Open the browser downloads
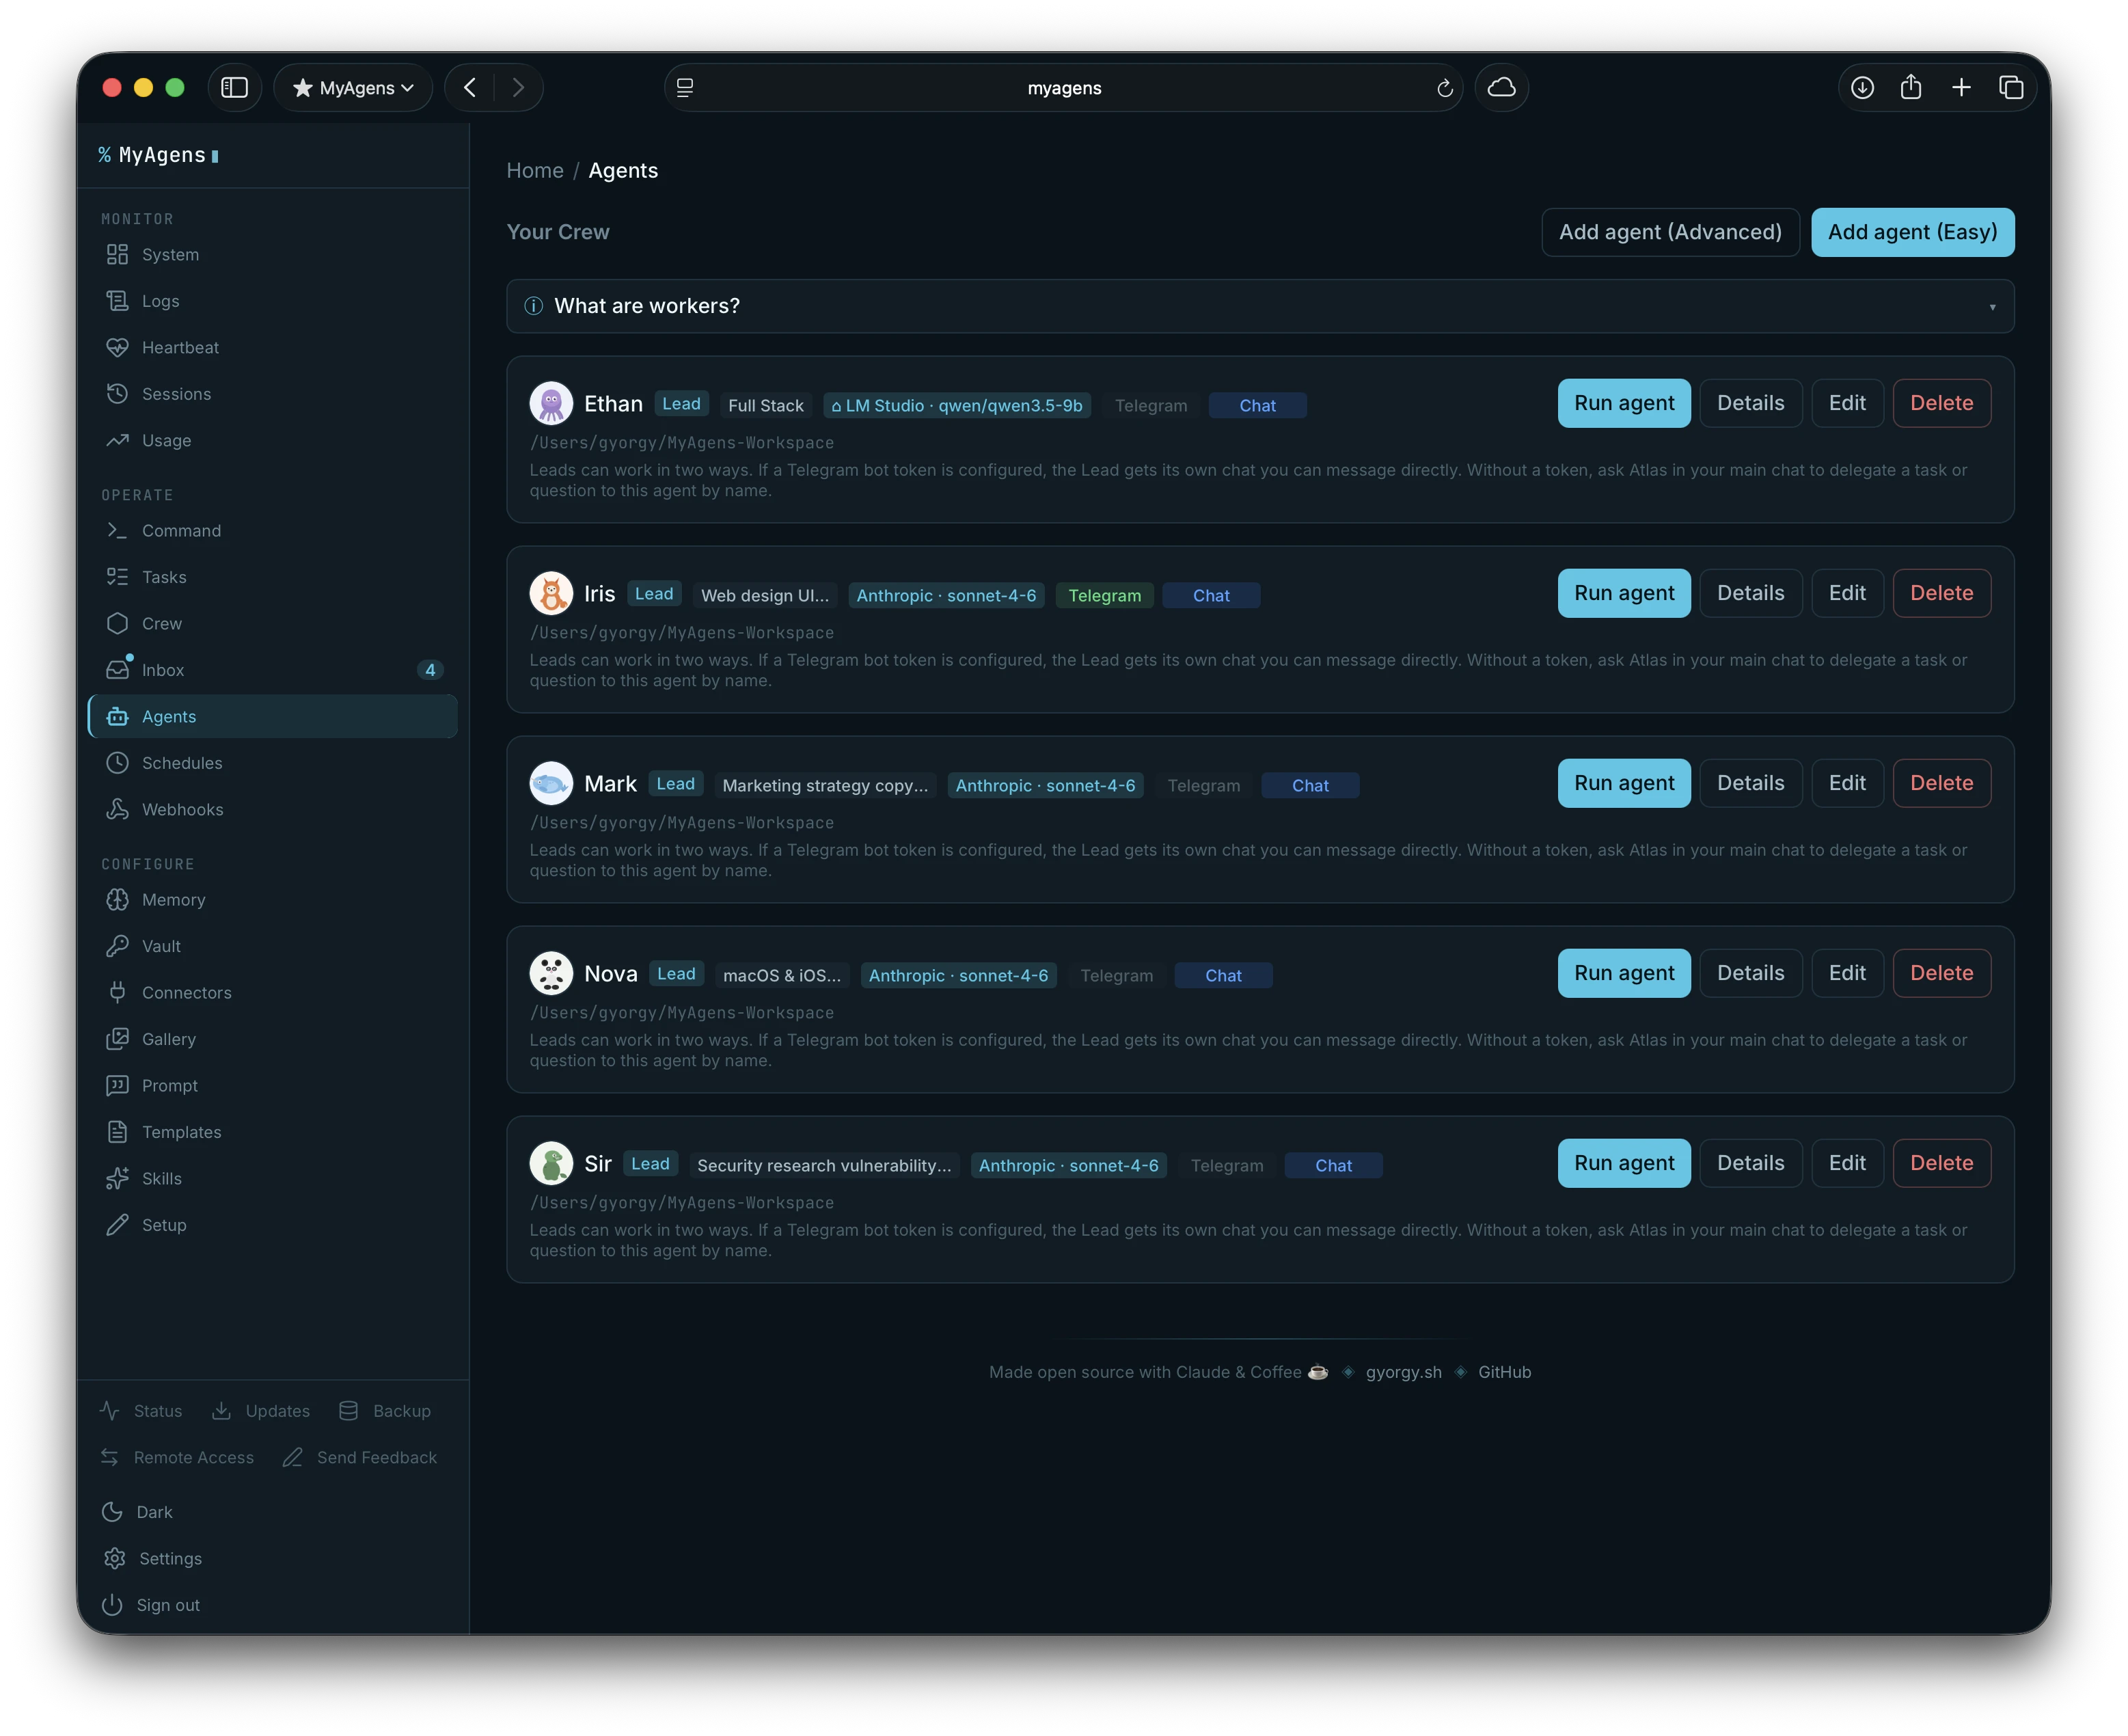 pyautogui.click(x=1861, y=88)
